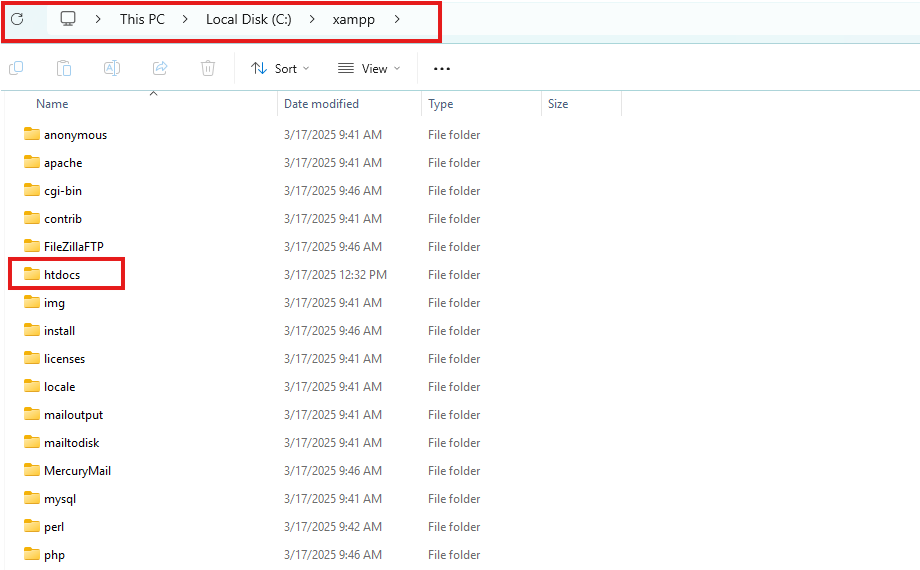Select the apache folder icon

pos(32,162)
